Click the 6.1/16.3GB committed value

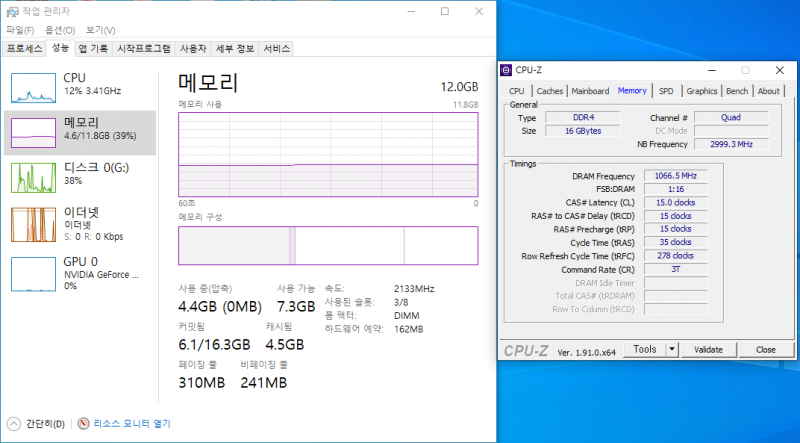(x=214, y=344)
